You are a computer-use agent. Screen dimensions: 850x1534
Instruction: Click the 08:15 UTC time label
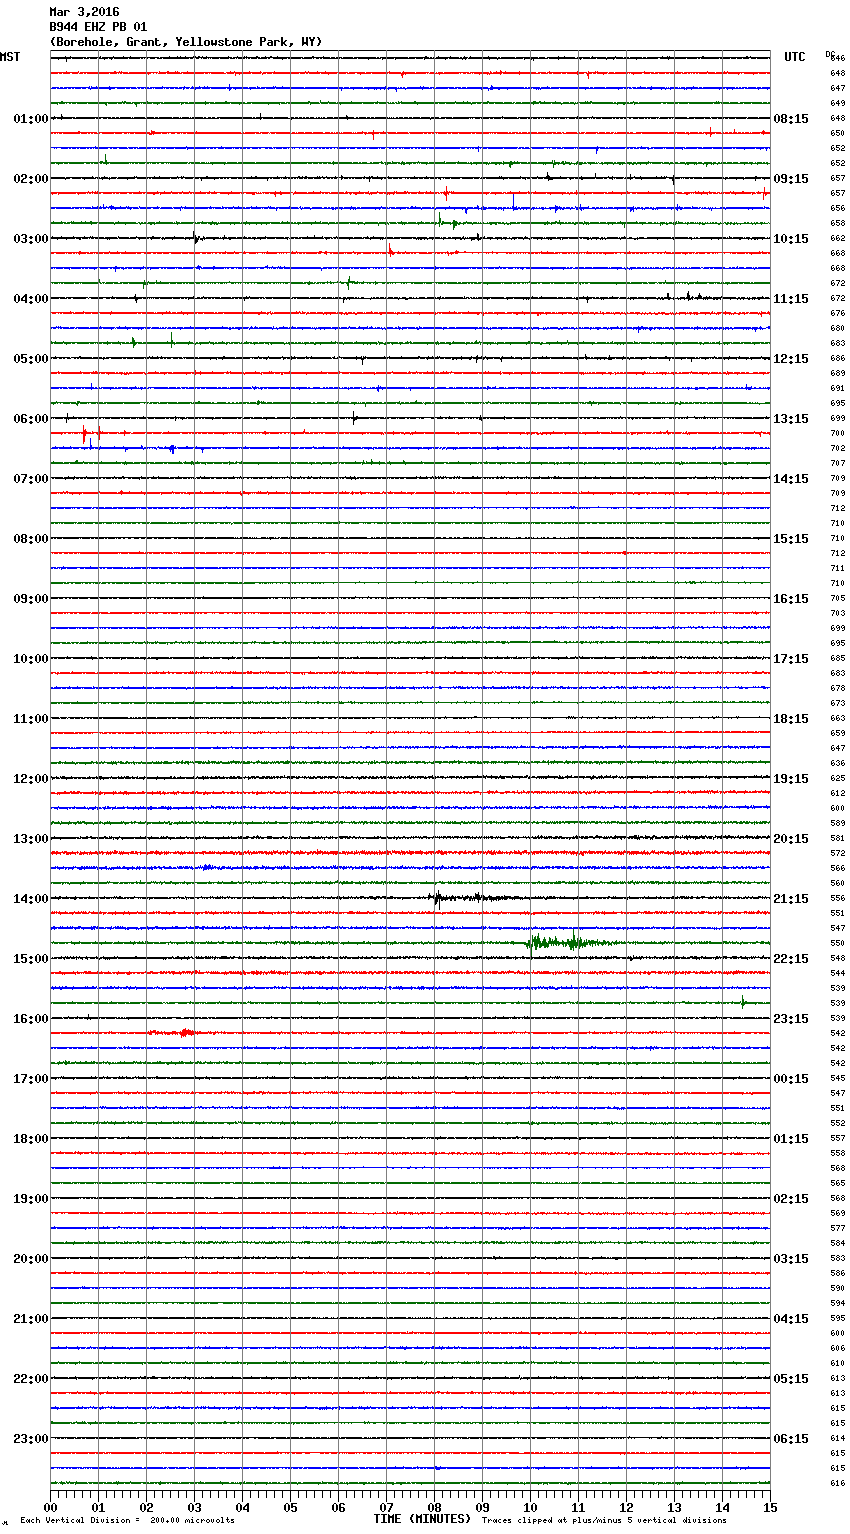click(x=791, y=119)
